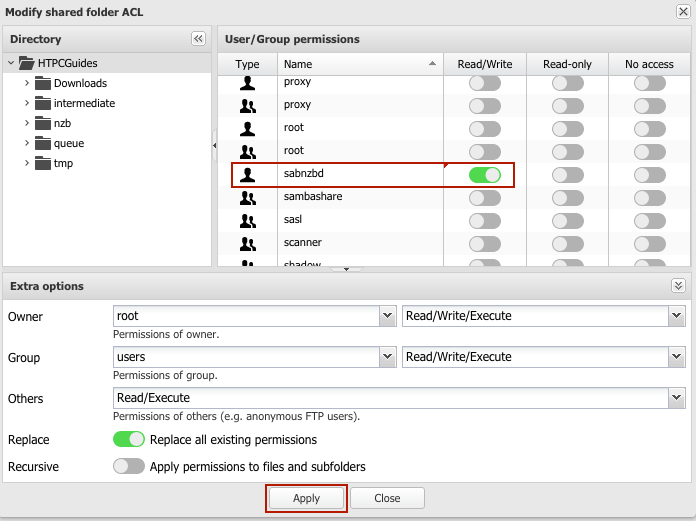The height and width of the screenshot is (521, 696).
Task: Click the sambashare group type icon
Action: pos(247,197)
